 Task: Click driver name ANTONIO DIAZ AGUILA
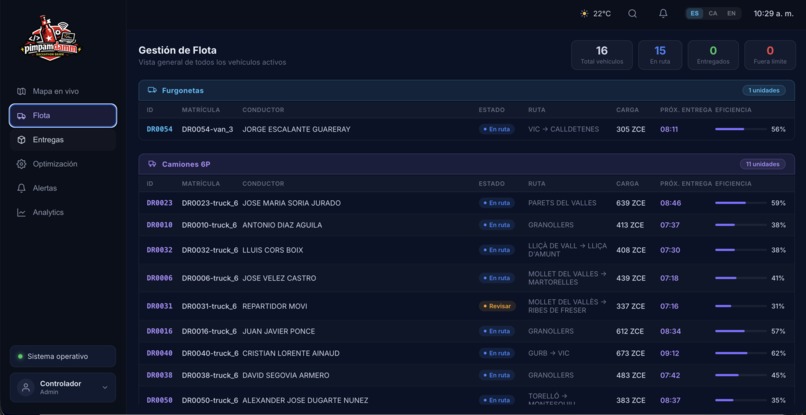point(282,225)
